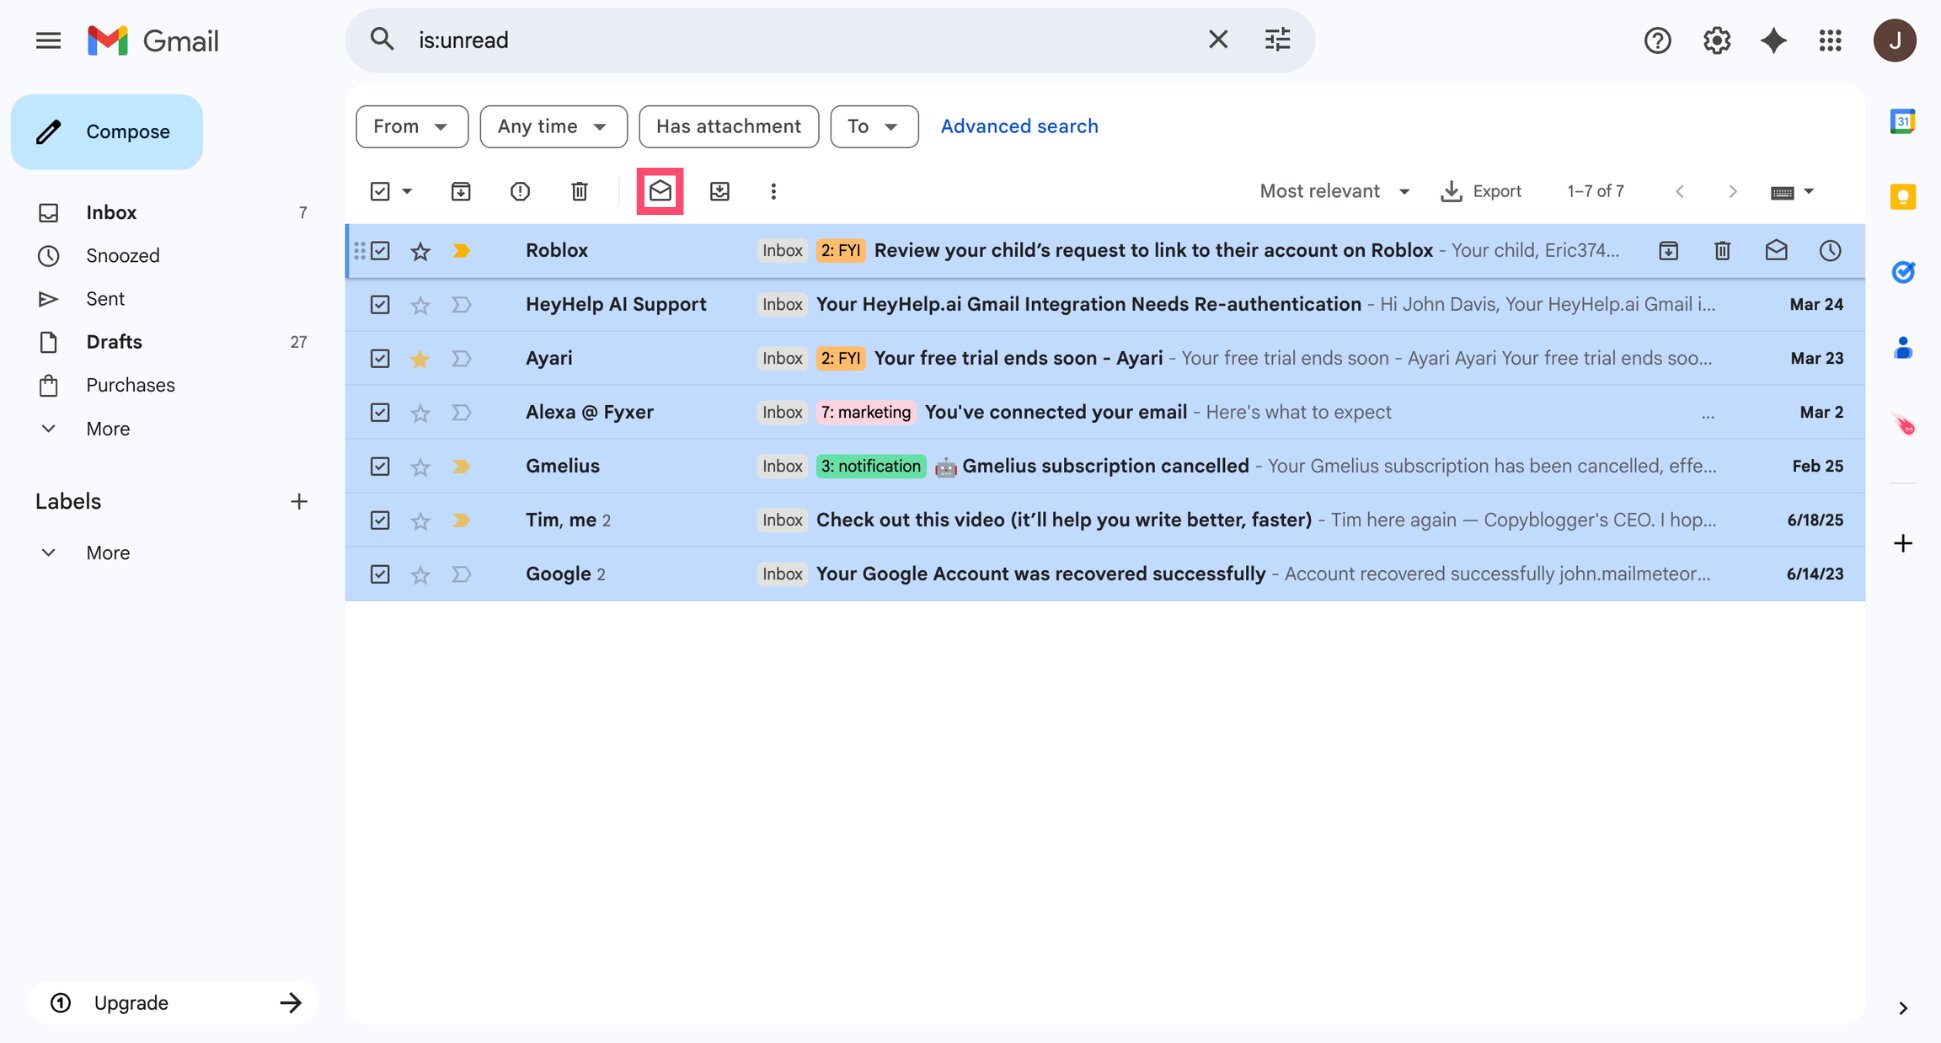Image resolution: width=1941 pixels, height=1043 pixels.
Task: Star the Roblox email
Action: pos(420,251)
